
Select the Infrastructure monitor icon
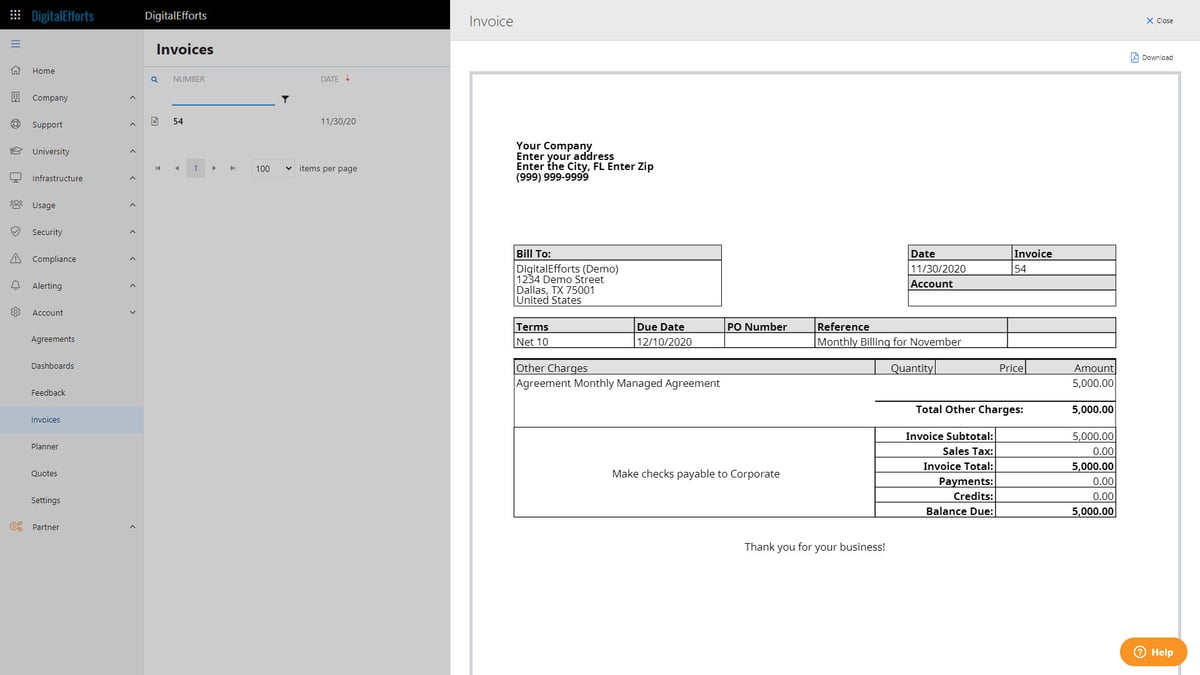(x=14, y=177)
